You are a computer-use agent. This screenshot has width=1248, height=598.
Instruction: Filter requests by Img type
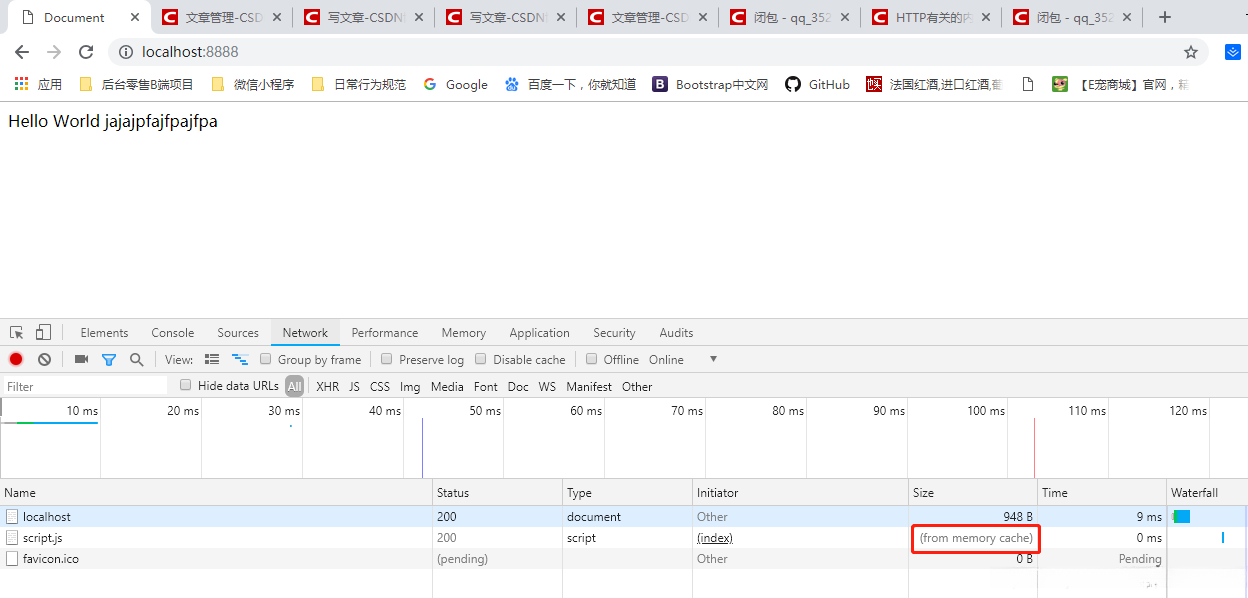(x=410, y=387)
